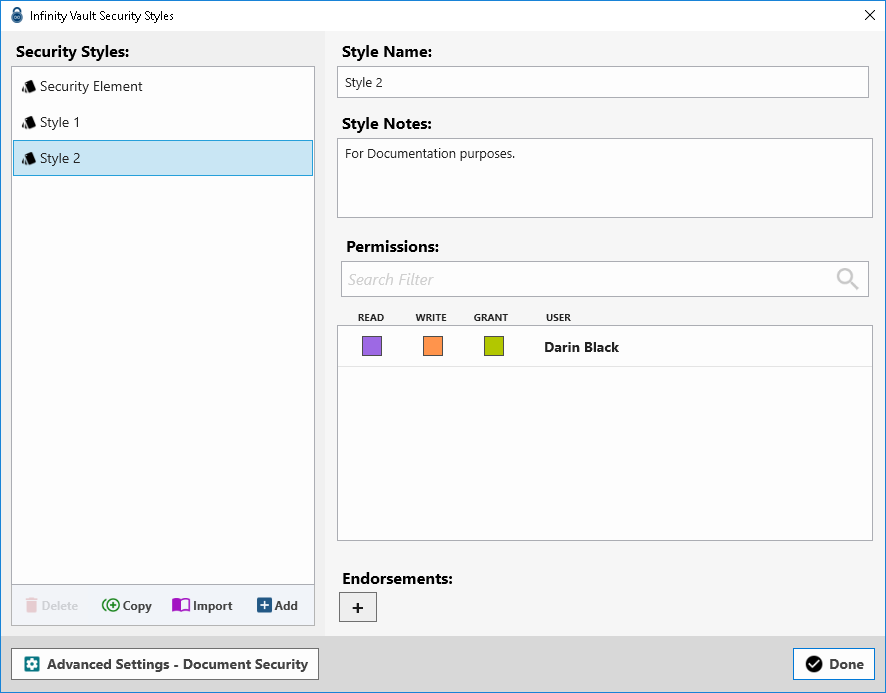Click the search magnifier icon
This screenshot has height=693, width=886.
pyautogui.click(x=847, y=279)
